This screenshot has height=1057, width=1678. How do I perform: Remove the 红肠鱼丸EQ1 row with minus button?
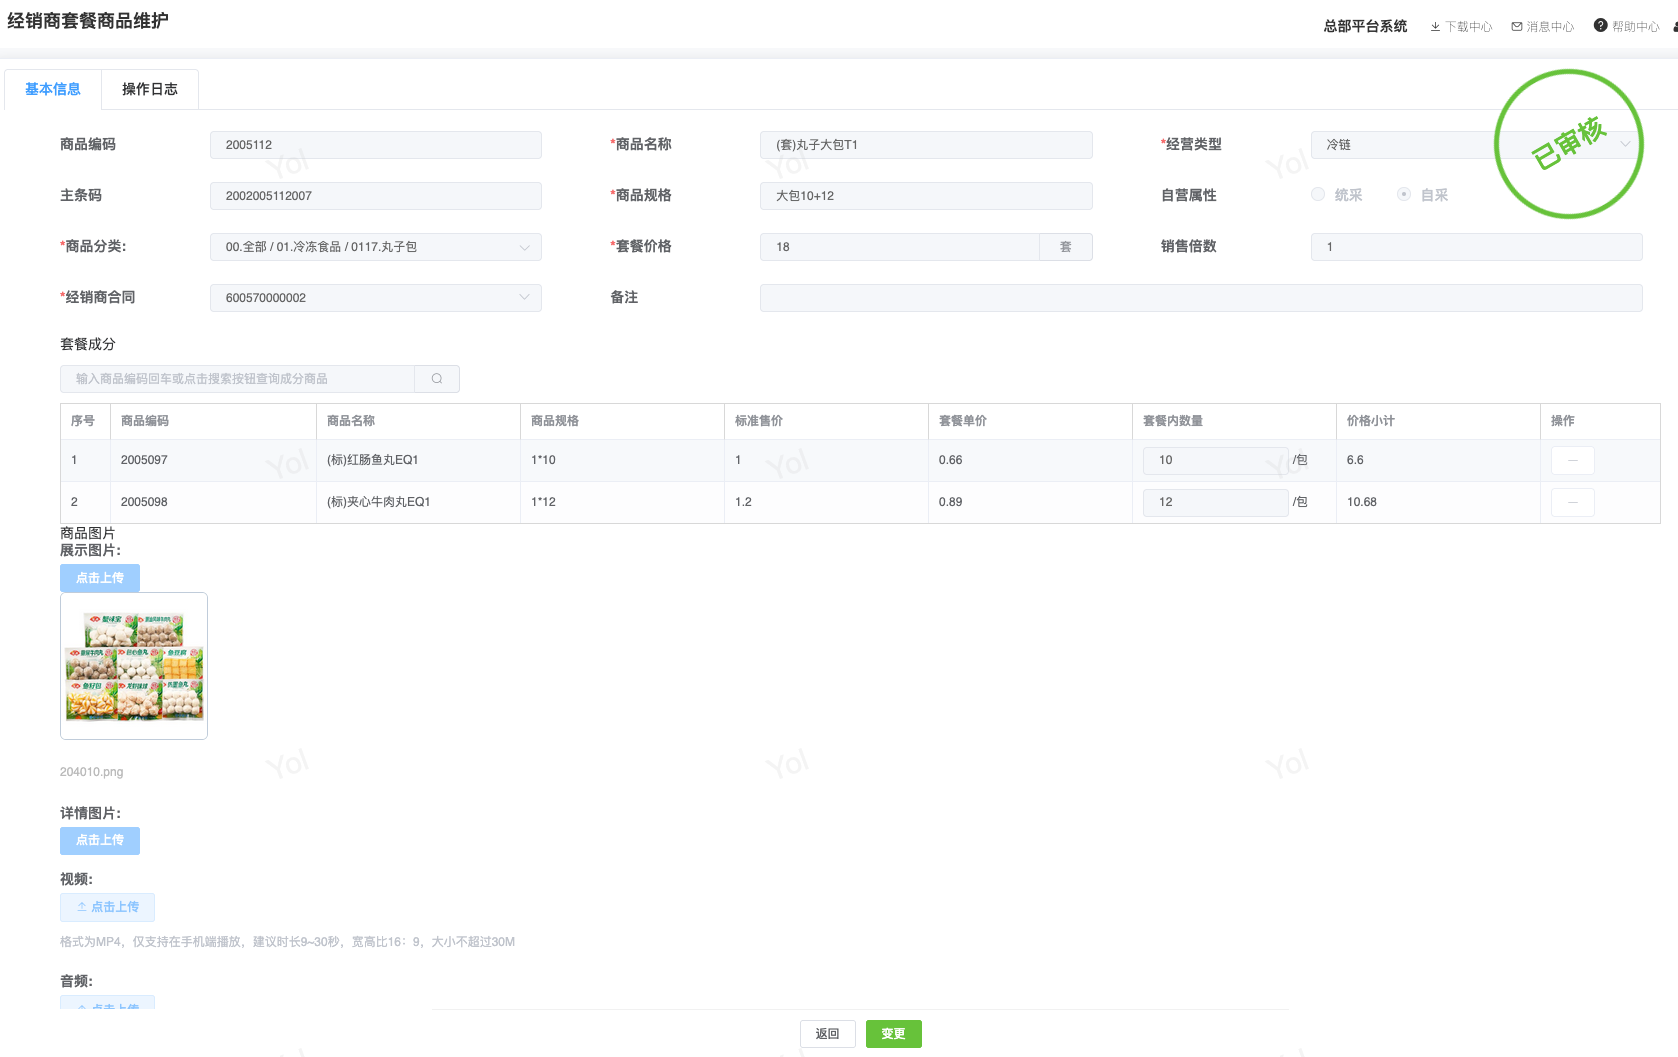[x=1573, y=461]
